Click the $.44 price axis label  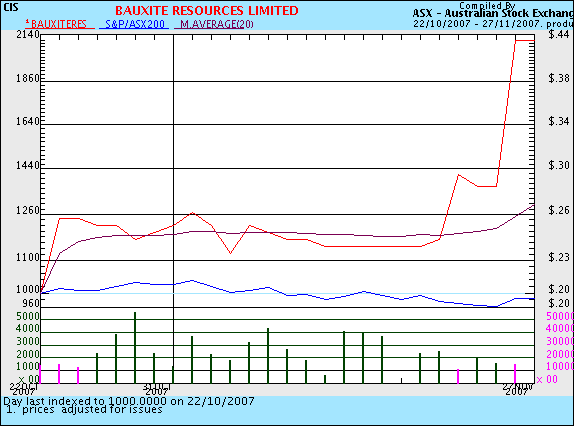pos(559,34)
